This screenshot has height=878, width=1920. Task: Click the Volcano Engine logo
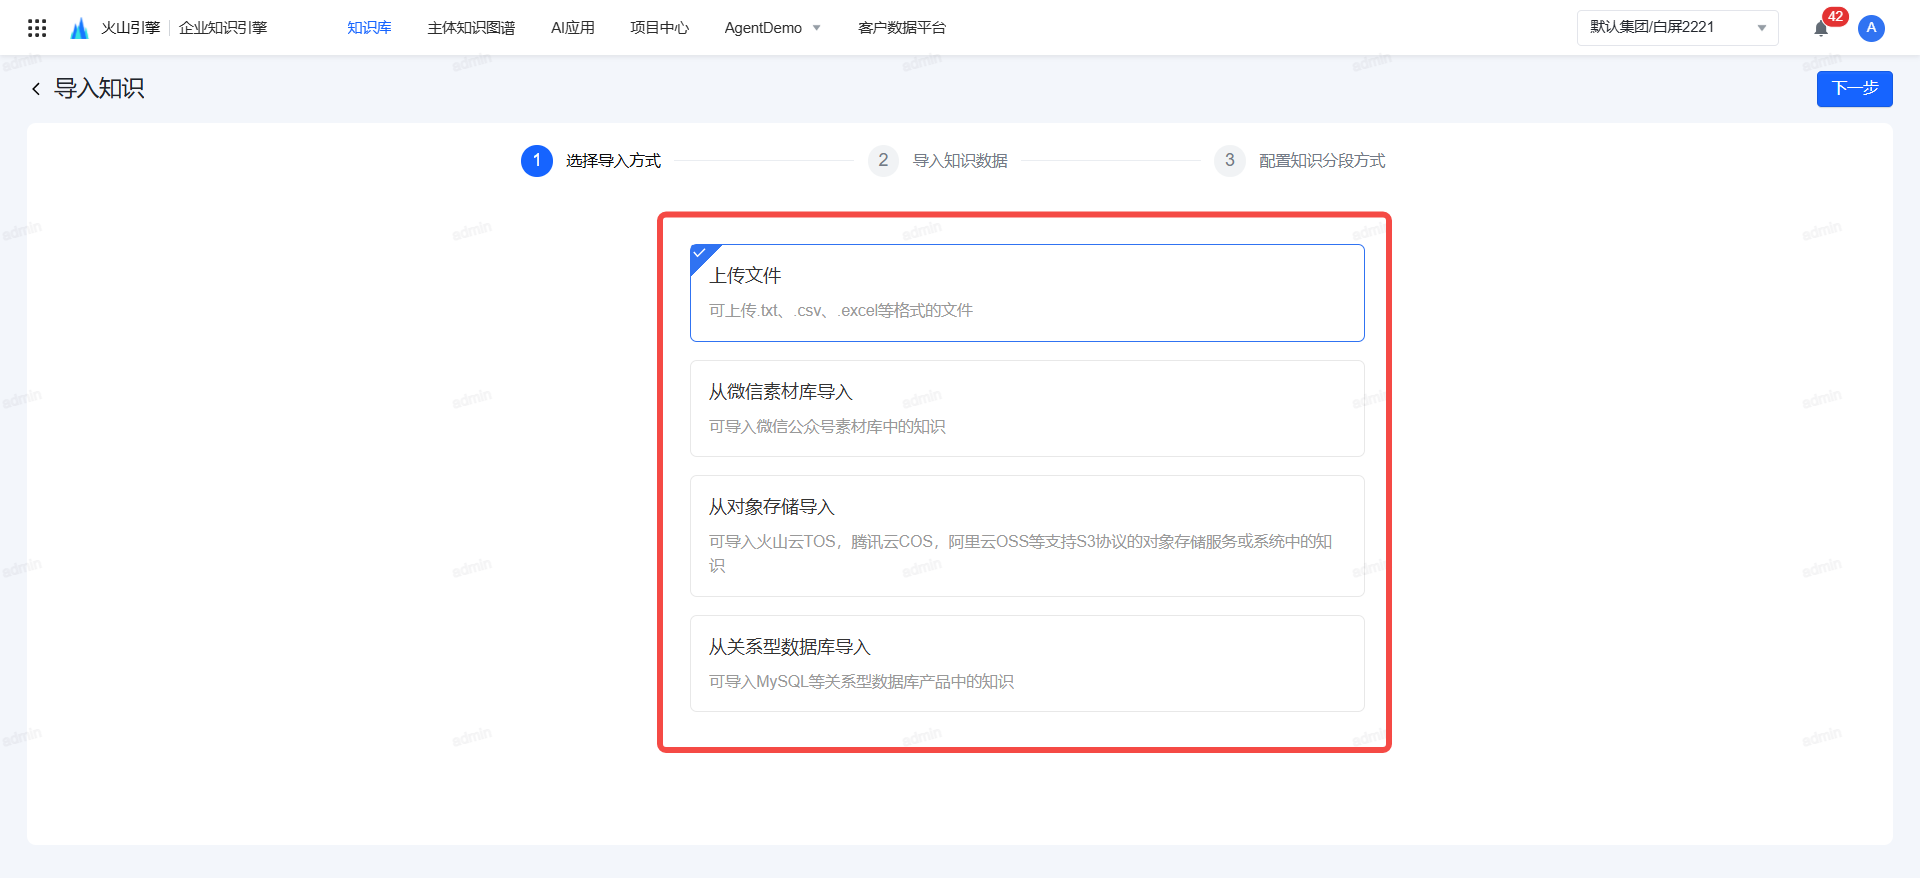tap(80, 28)
